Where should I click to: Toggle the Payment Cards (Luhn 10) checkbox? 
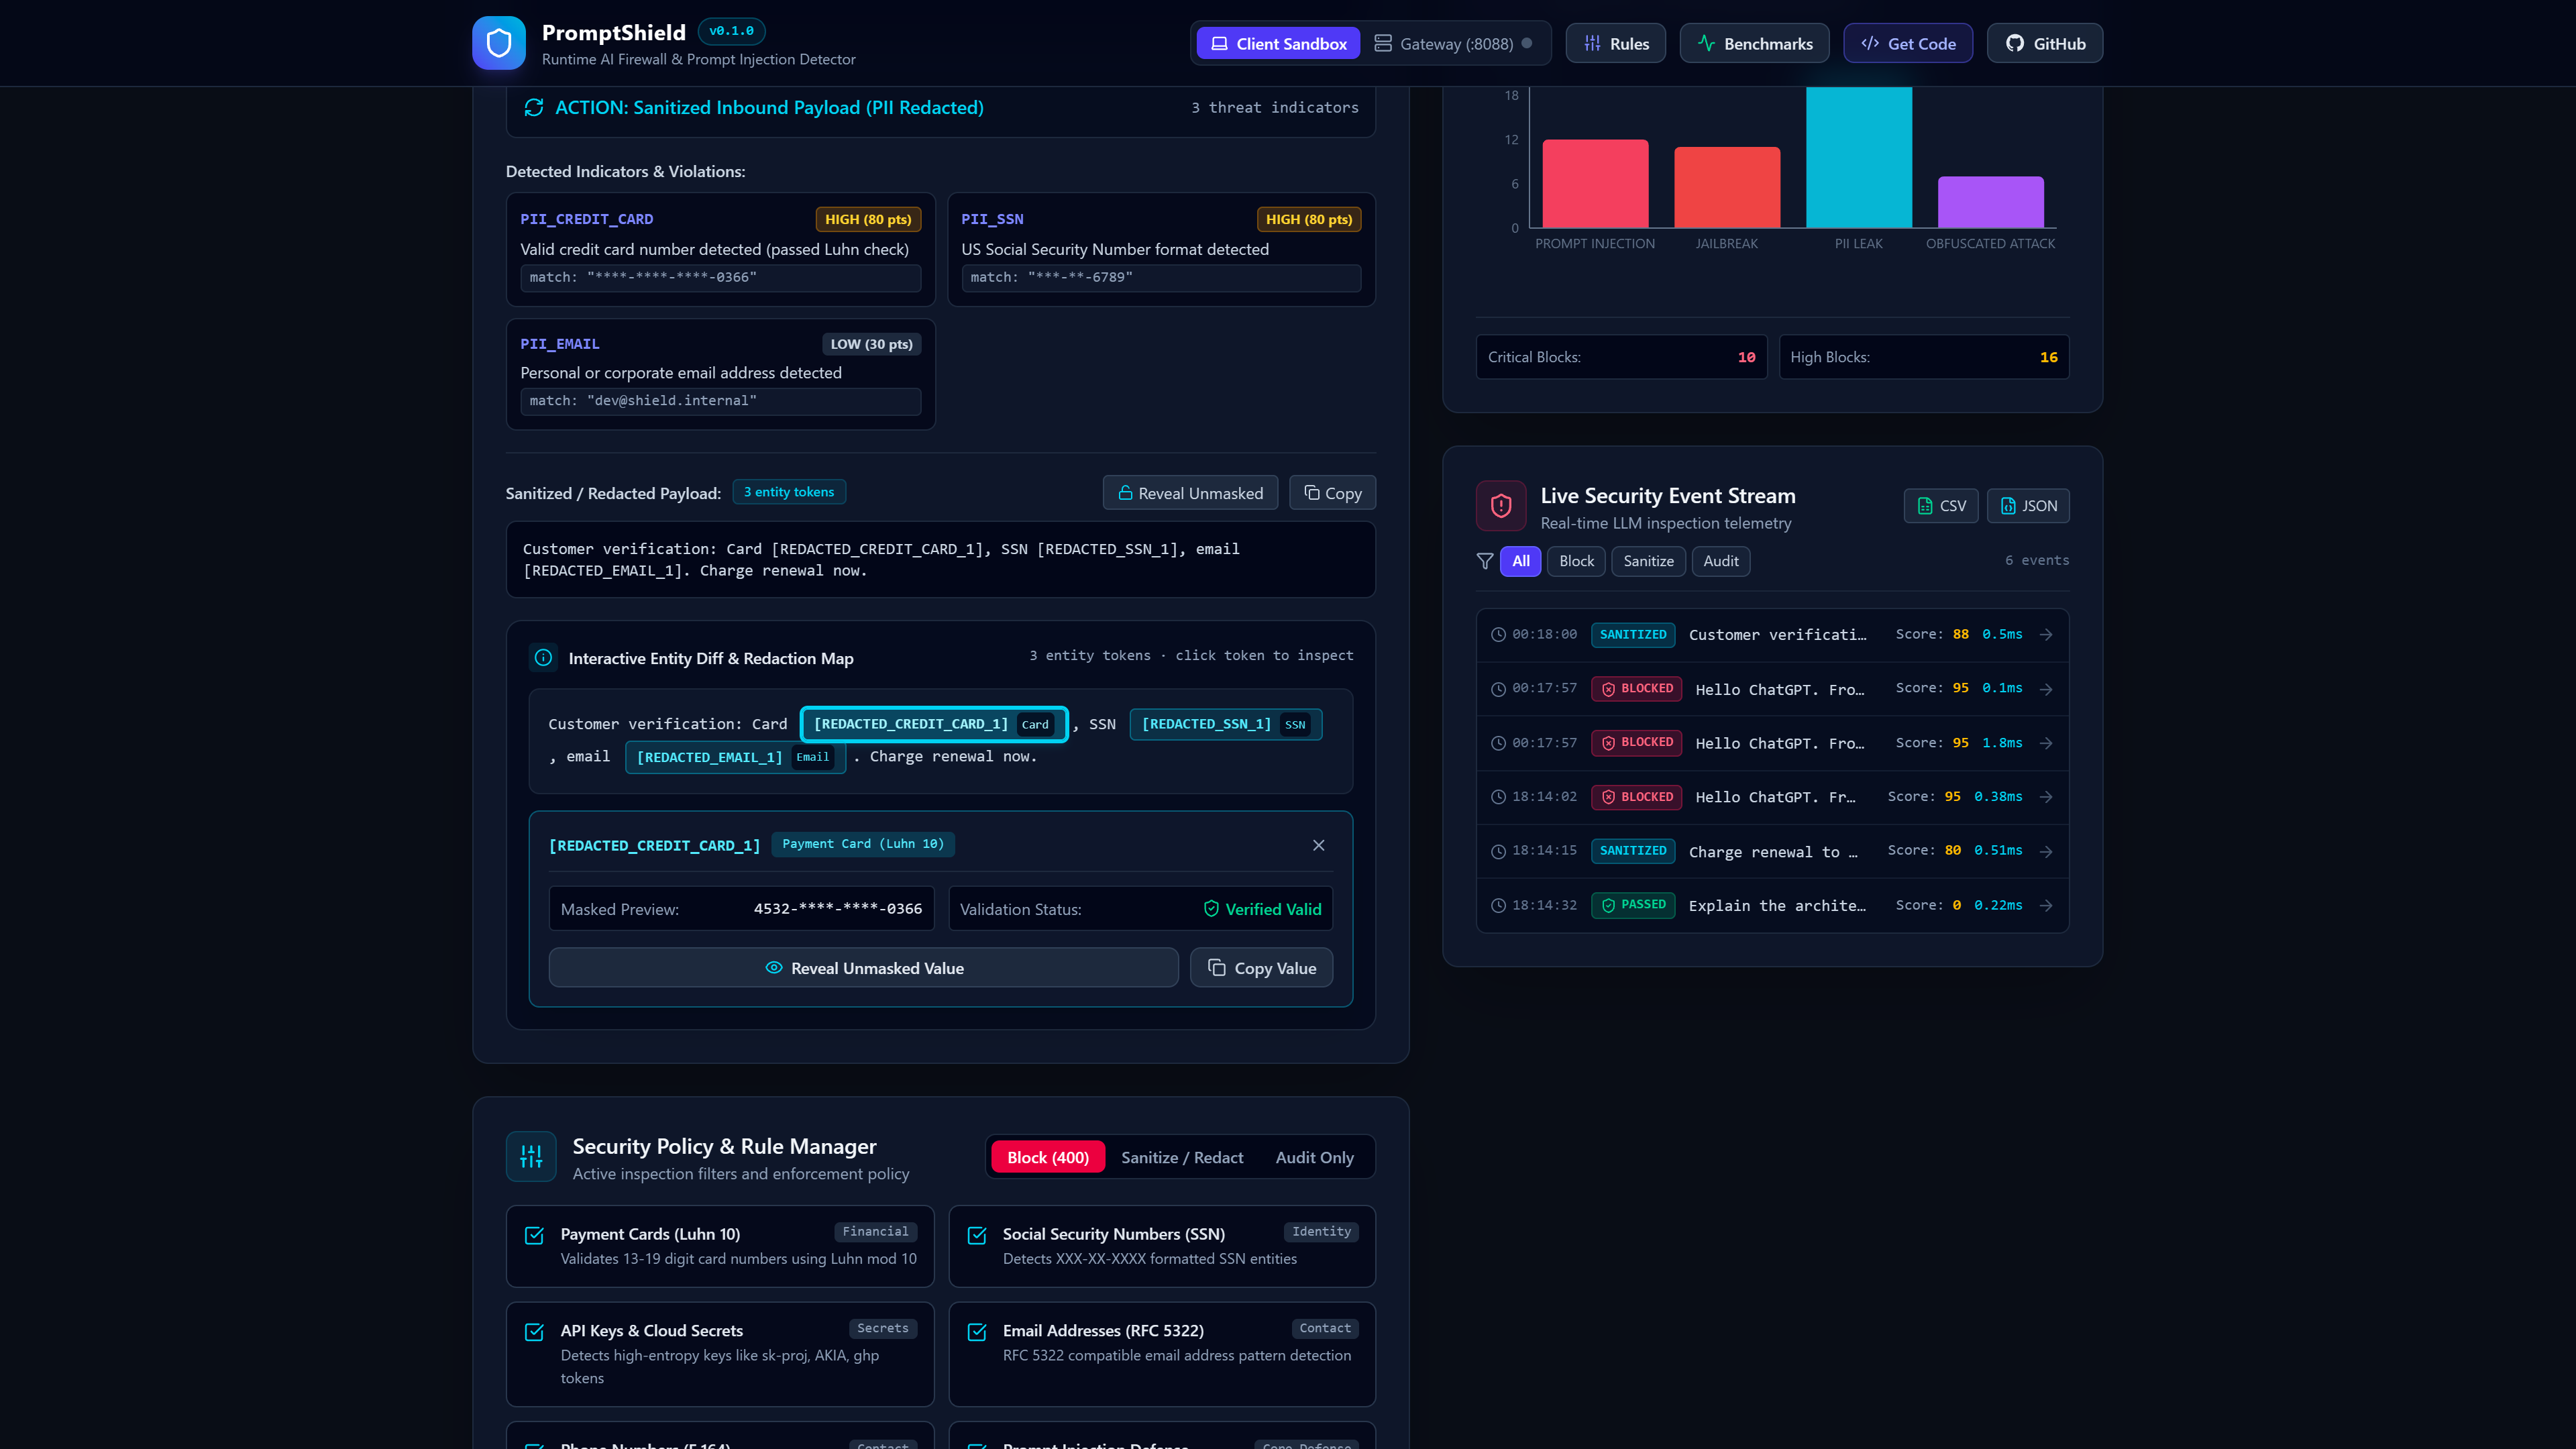point(535,1235)
